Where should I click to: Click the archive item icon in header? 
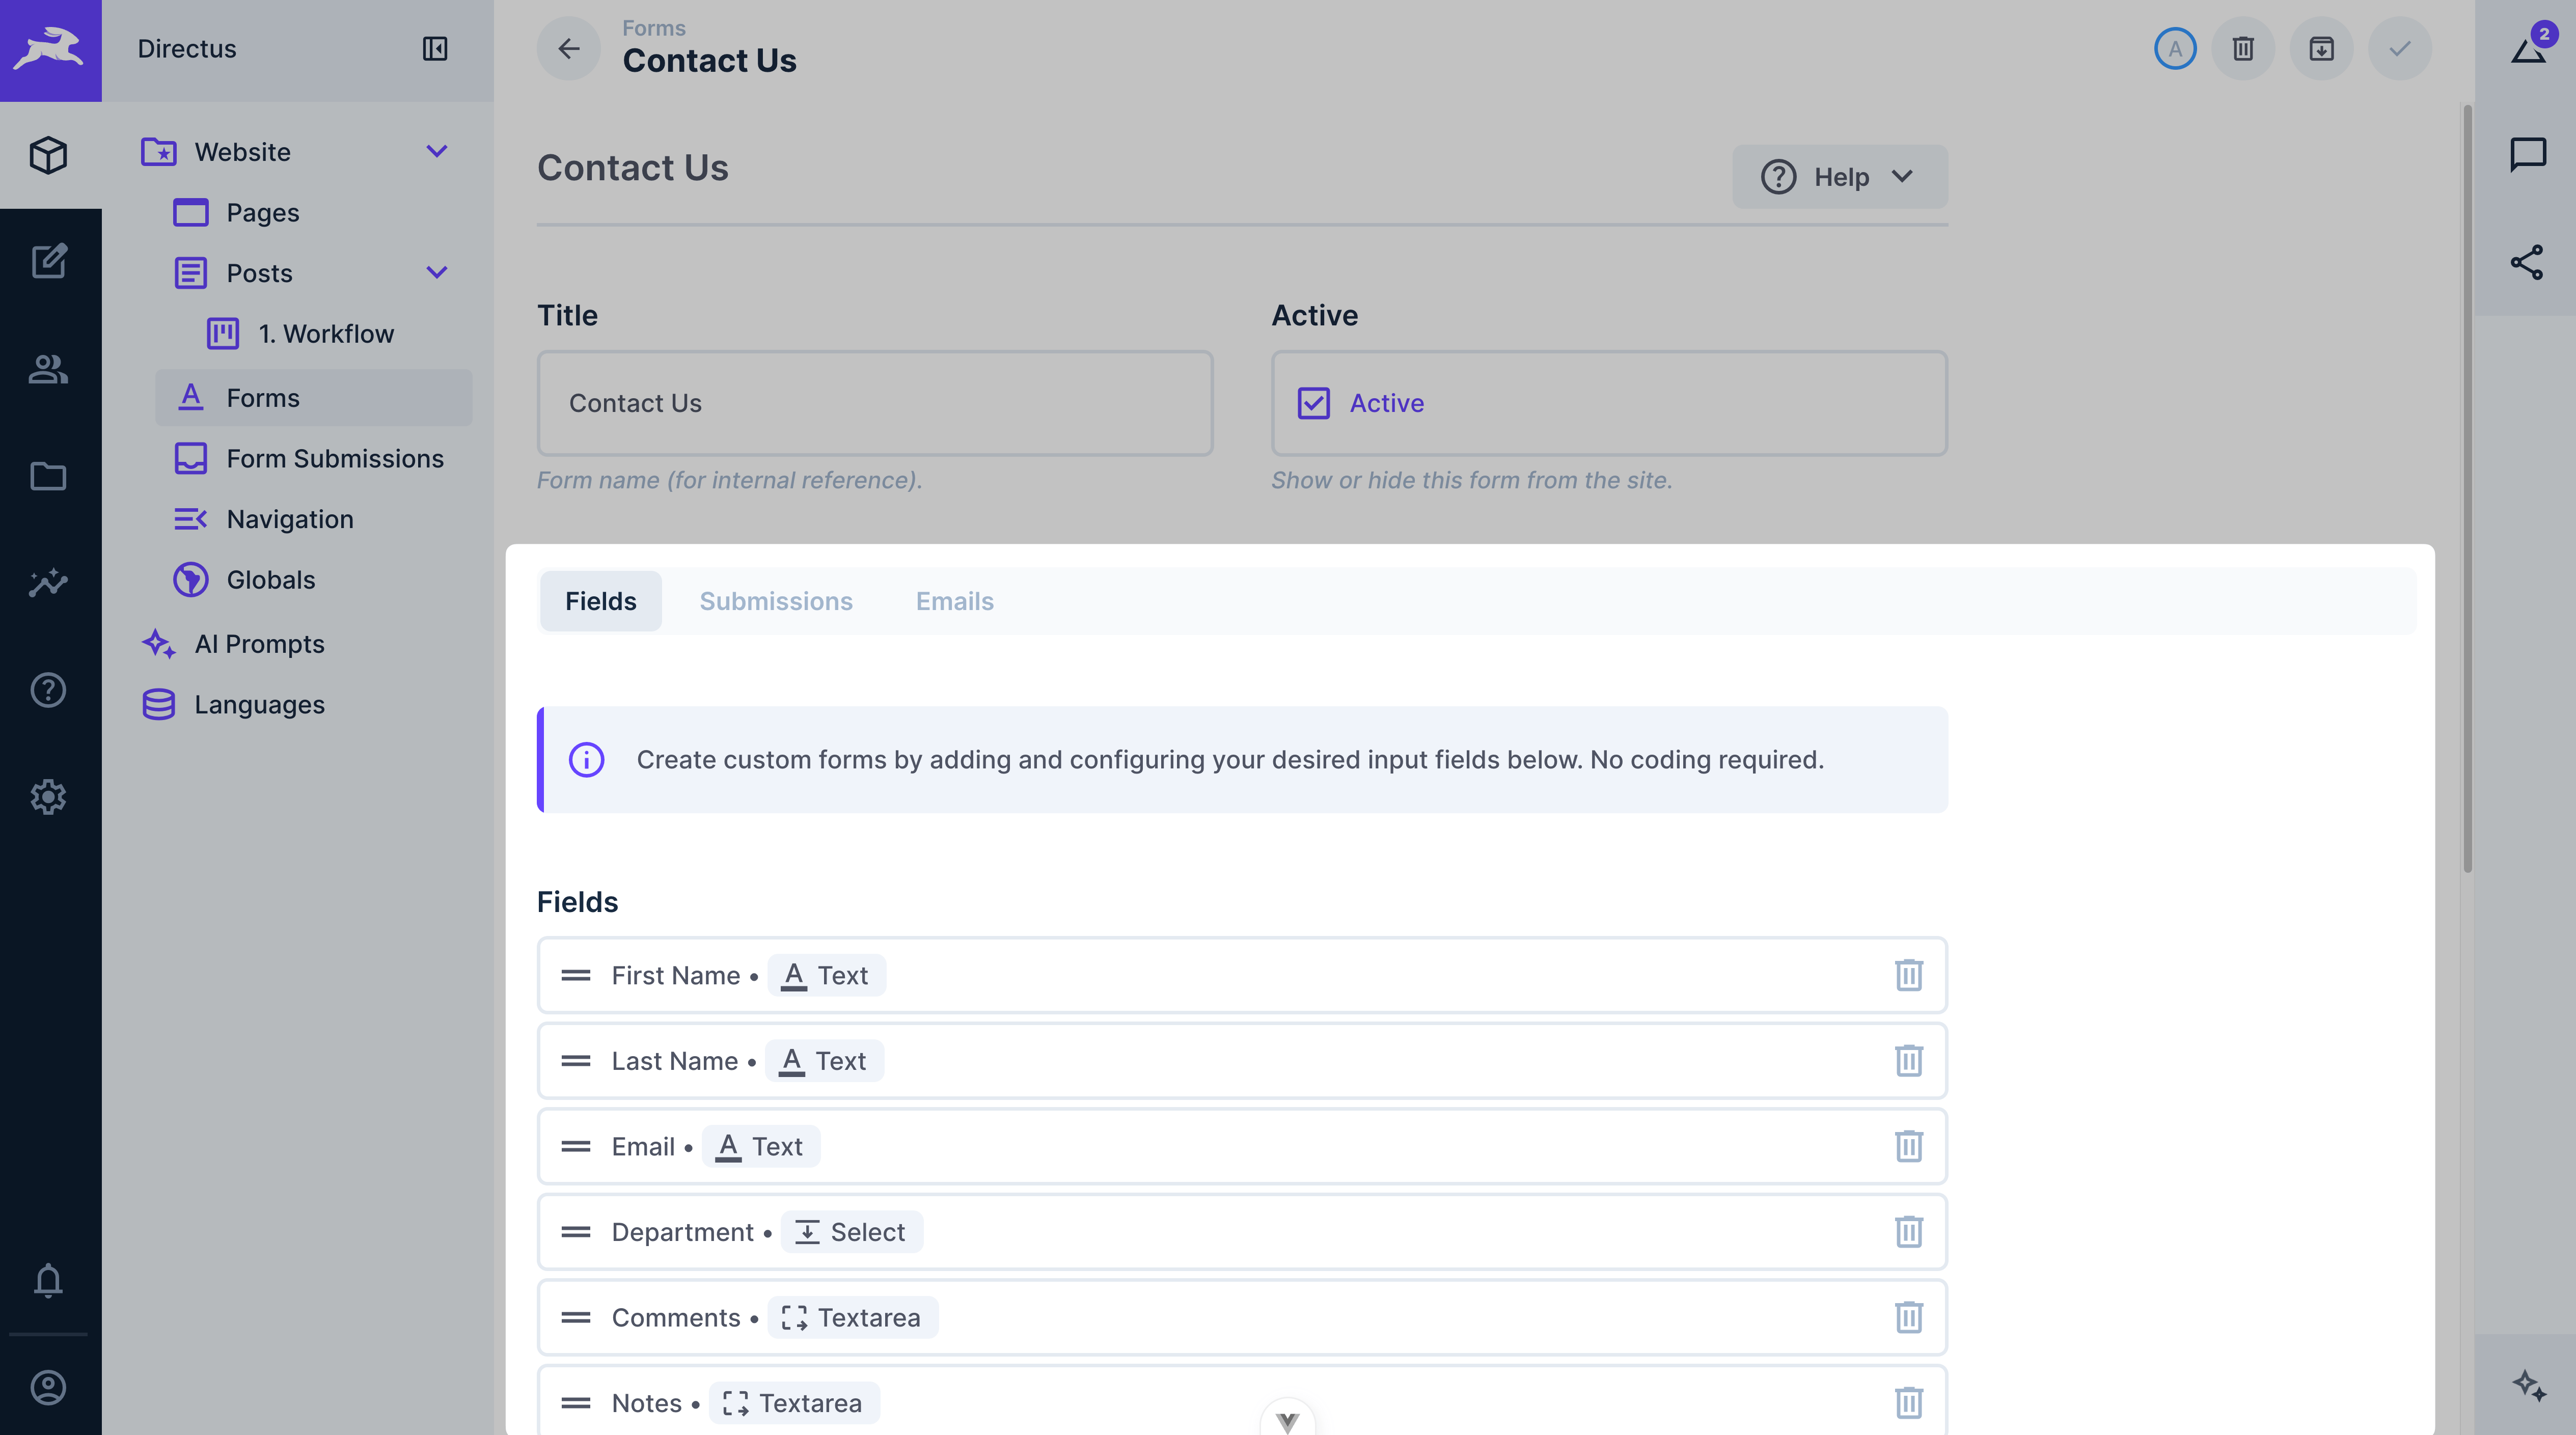[2321, 49]
